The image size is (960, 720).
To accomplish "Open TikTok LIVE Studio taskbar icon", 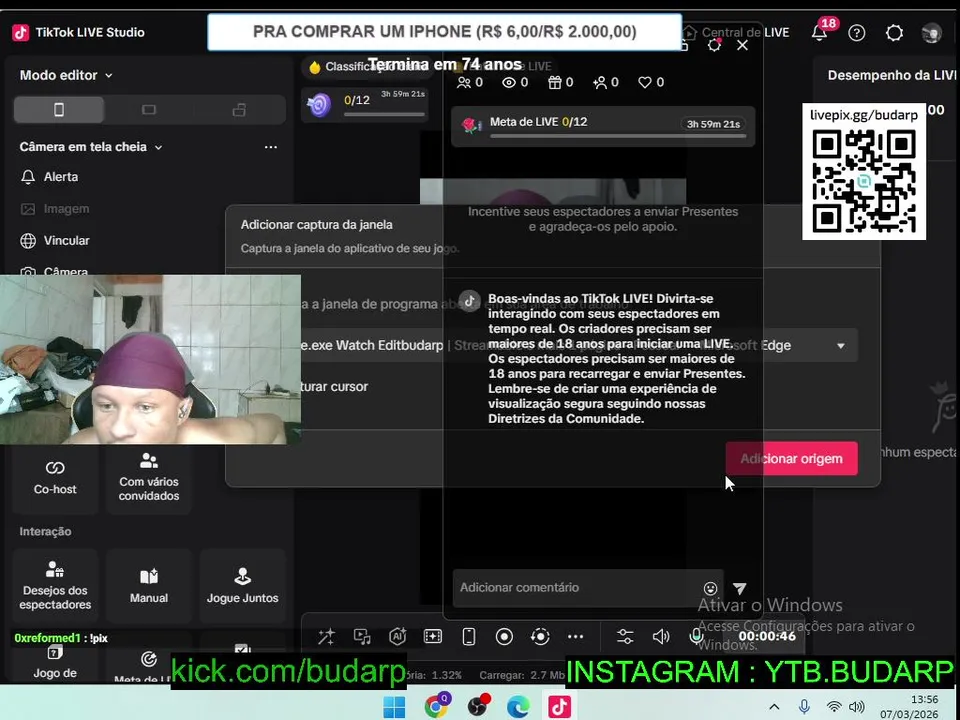I will pos(559,707).
